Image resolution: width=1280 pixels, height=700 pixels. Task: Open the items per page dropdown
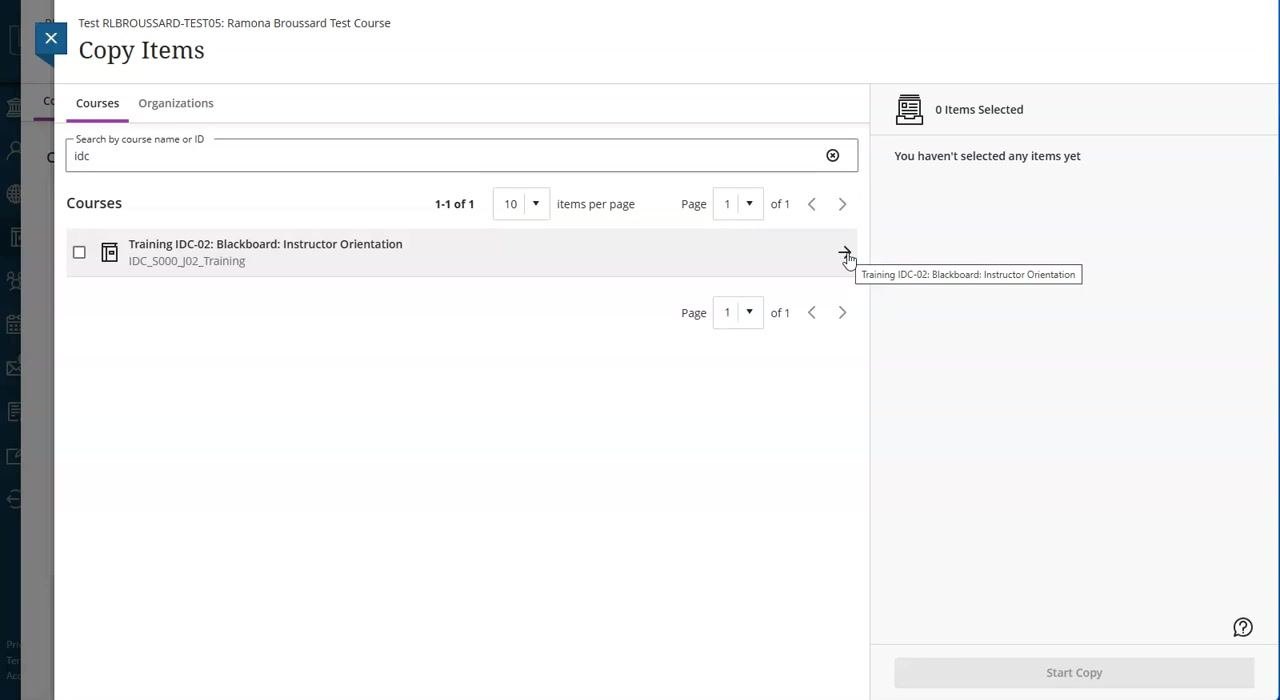click(x=521, y=204)
